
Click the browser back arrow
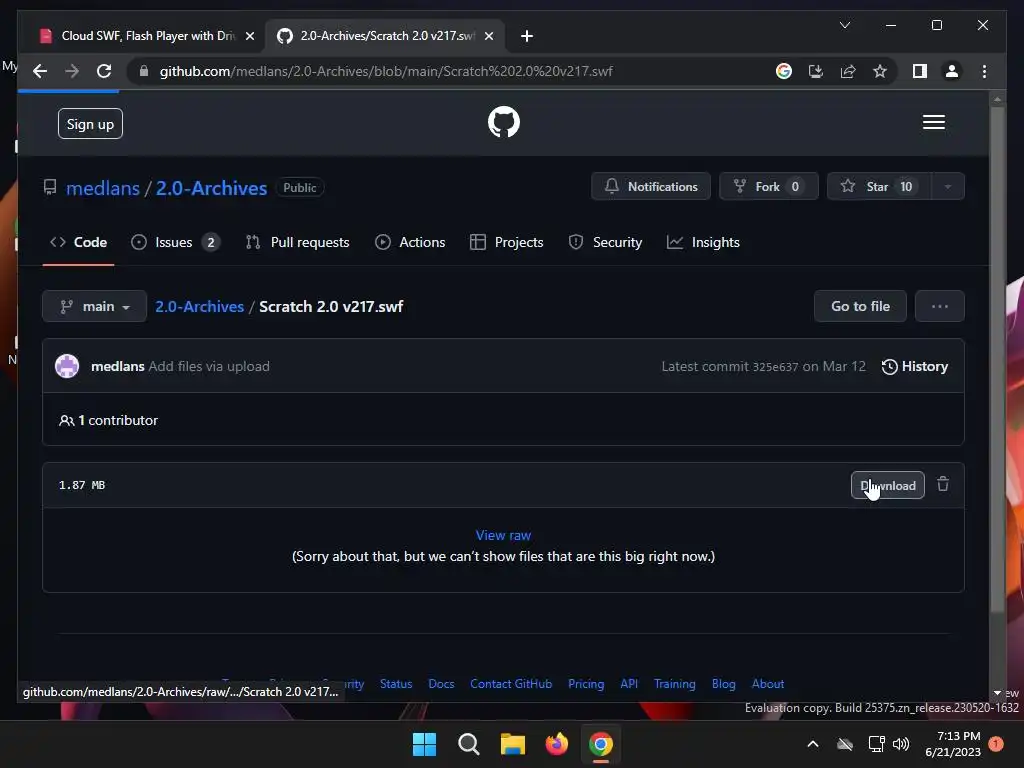40,71
